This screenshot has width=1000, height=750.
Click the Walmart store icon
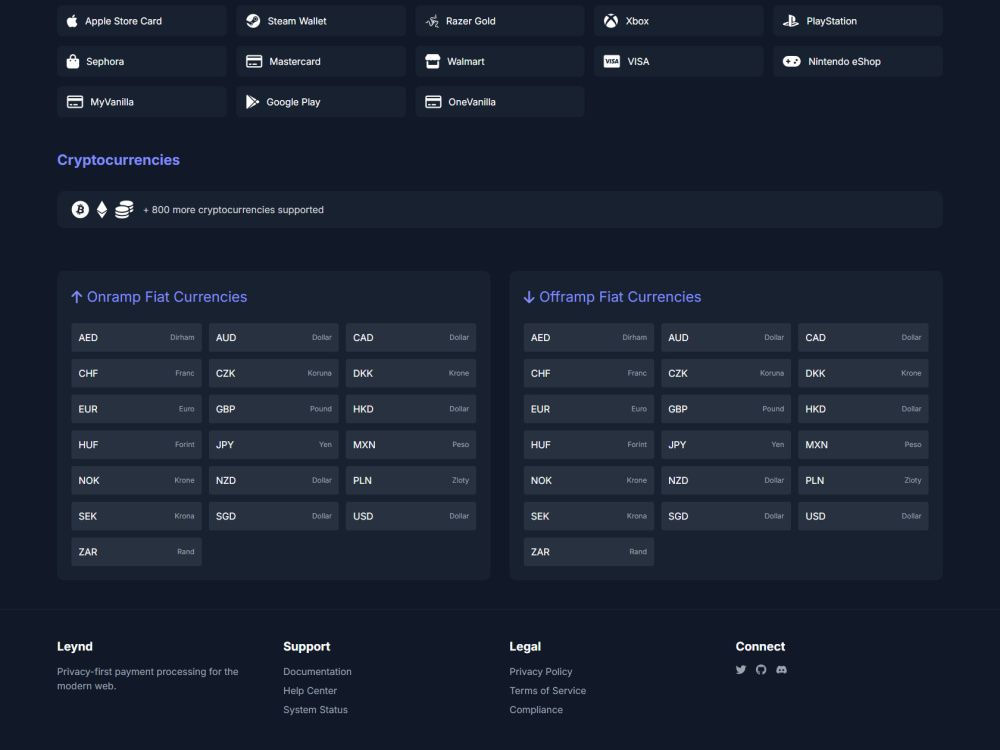[x=432, y=61]
